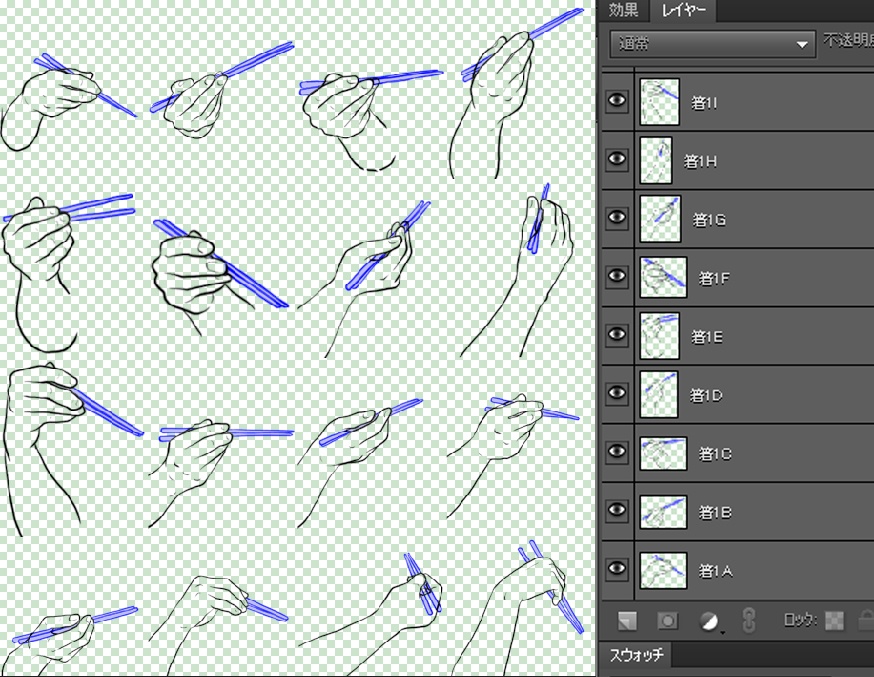Hide layer 箸1E via its eye
874x677 pixels.
(x=616, y=335)
